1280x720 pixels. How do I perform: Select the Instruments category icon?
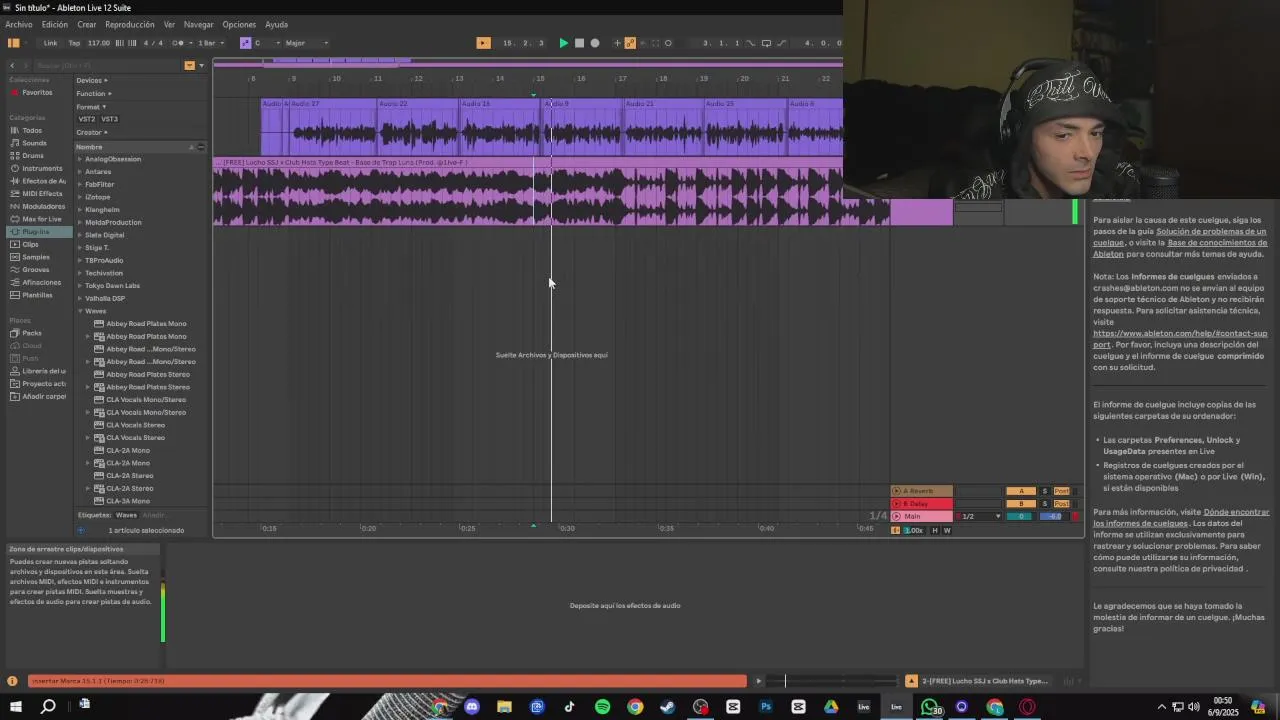coord(15,169)
